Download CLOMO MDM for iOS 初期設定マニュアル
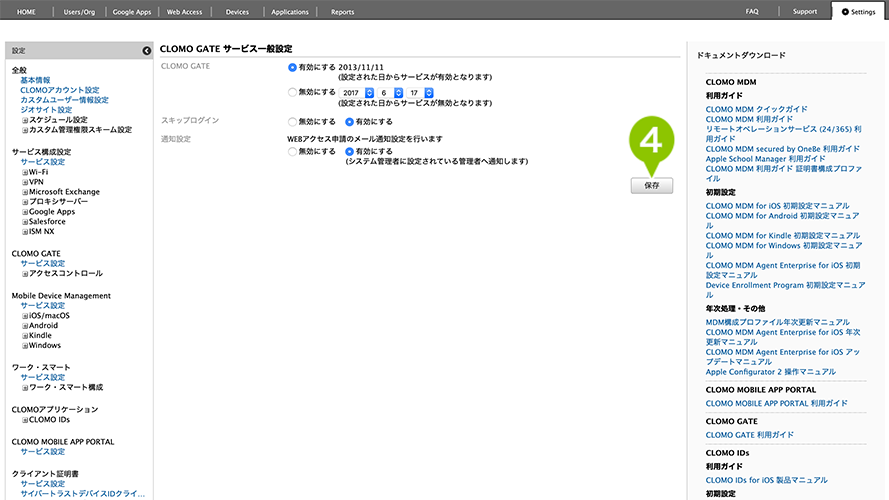This screenshot has height=500, width=889. [x=777, y=206]
